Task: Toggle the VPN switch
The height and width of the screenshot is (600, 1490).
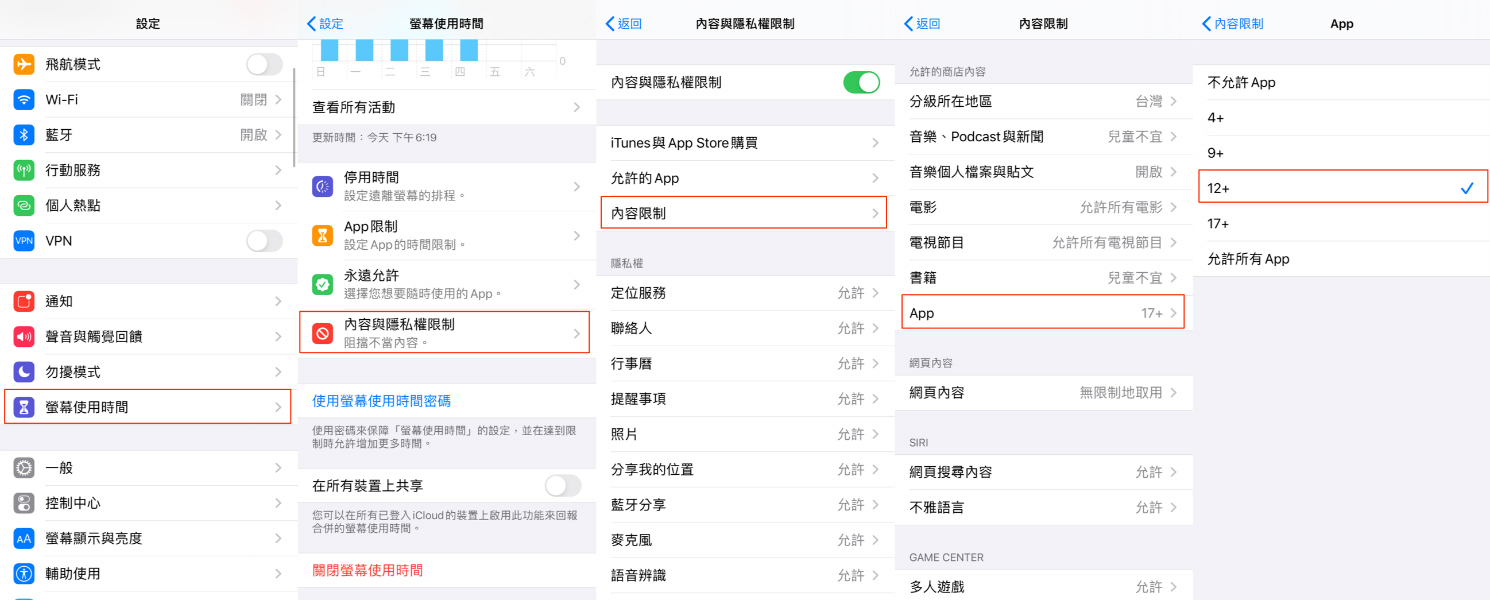Action: (265, 241)
